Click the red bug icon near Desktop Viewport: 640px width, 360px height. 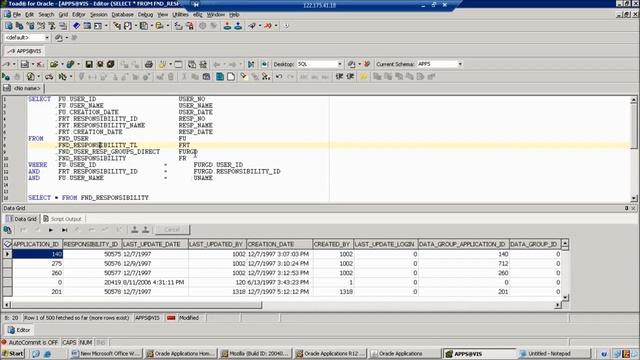coord(367,64)
